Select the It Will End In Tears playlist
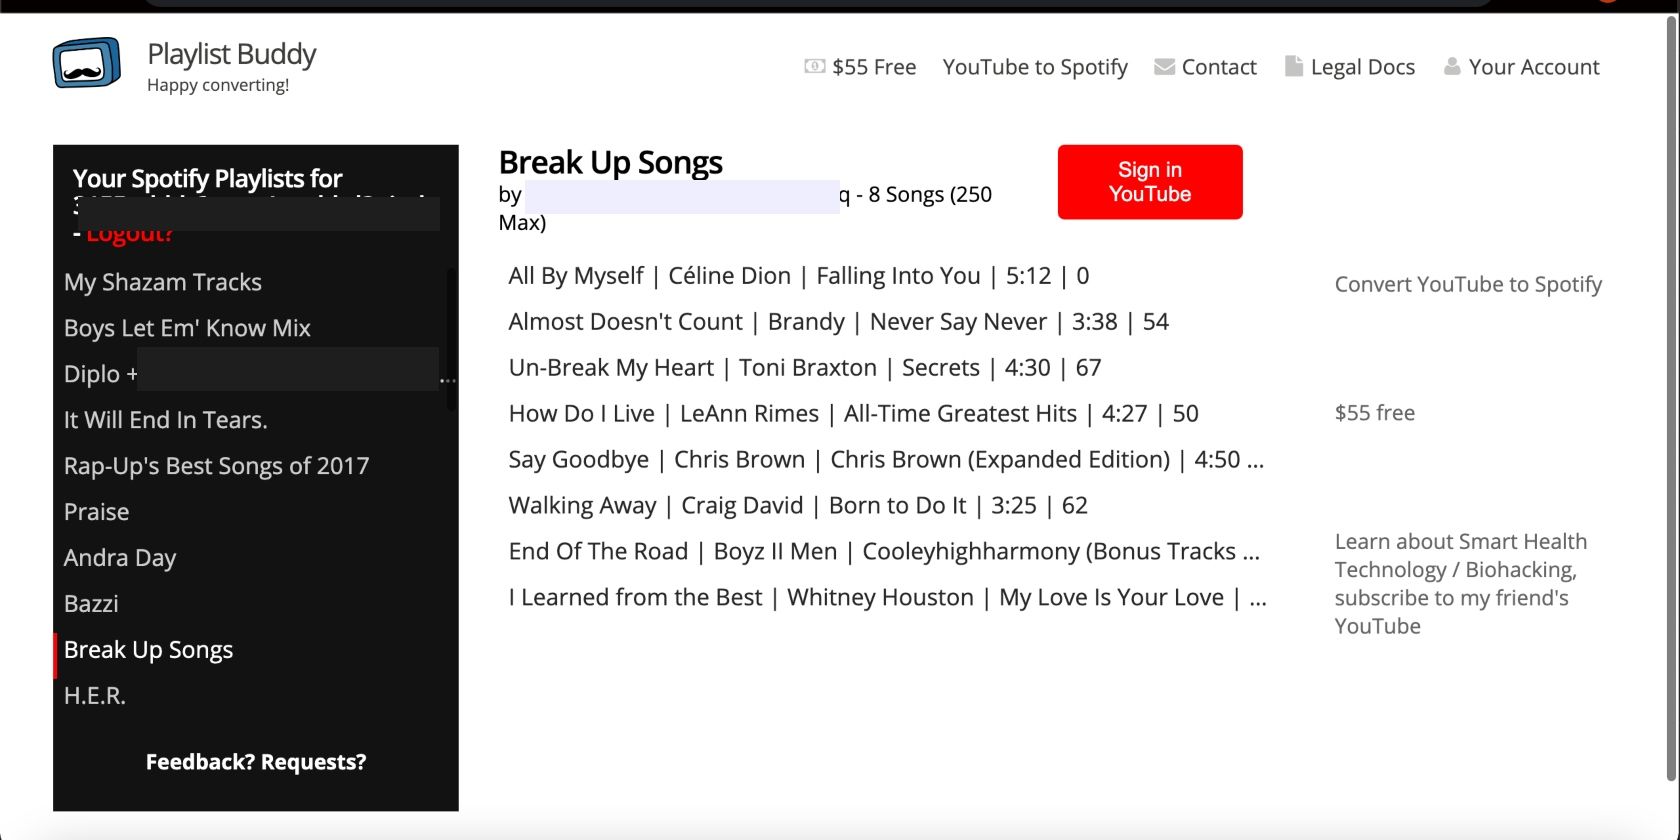Screen dimensions: 1680x840 click(166, 420)
